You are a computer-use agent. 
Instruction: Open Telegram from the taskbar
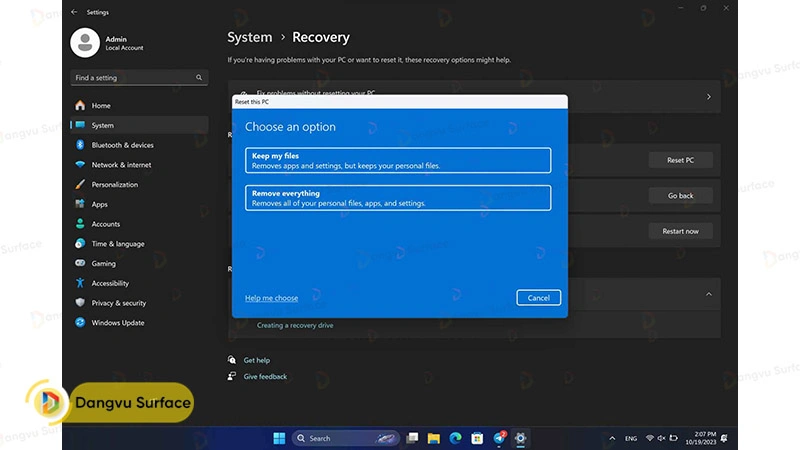[x=499, y=438]
